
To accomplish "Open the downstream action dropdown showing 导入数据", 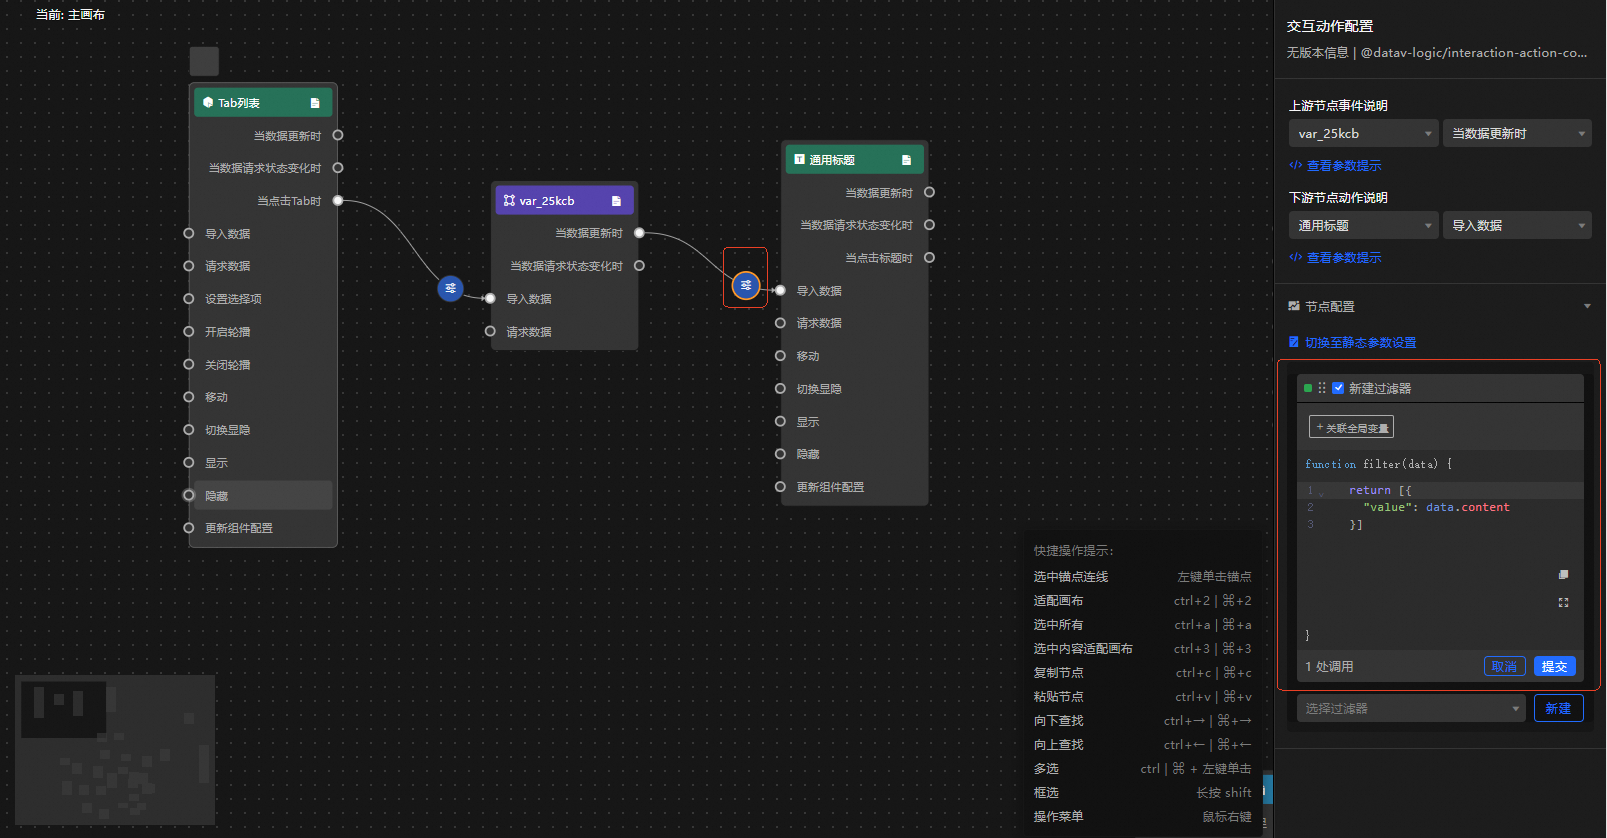I will pyautogui.click(x=1516, y=225).
